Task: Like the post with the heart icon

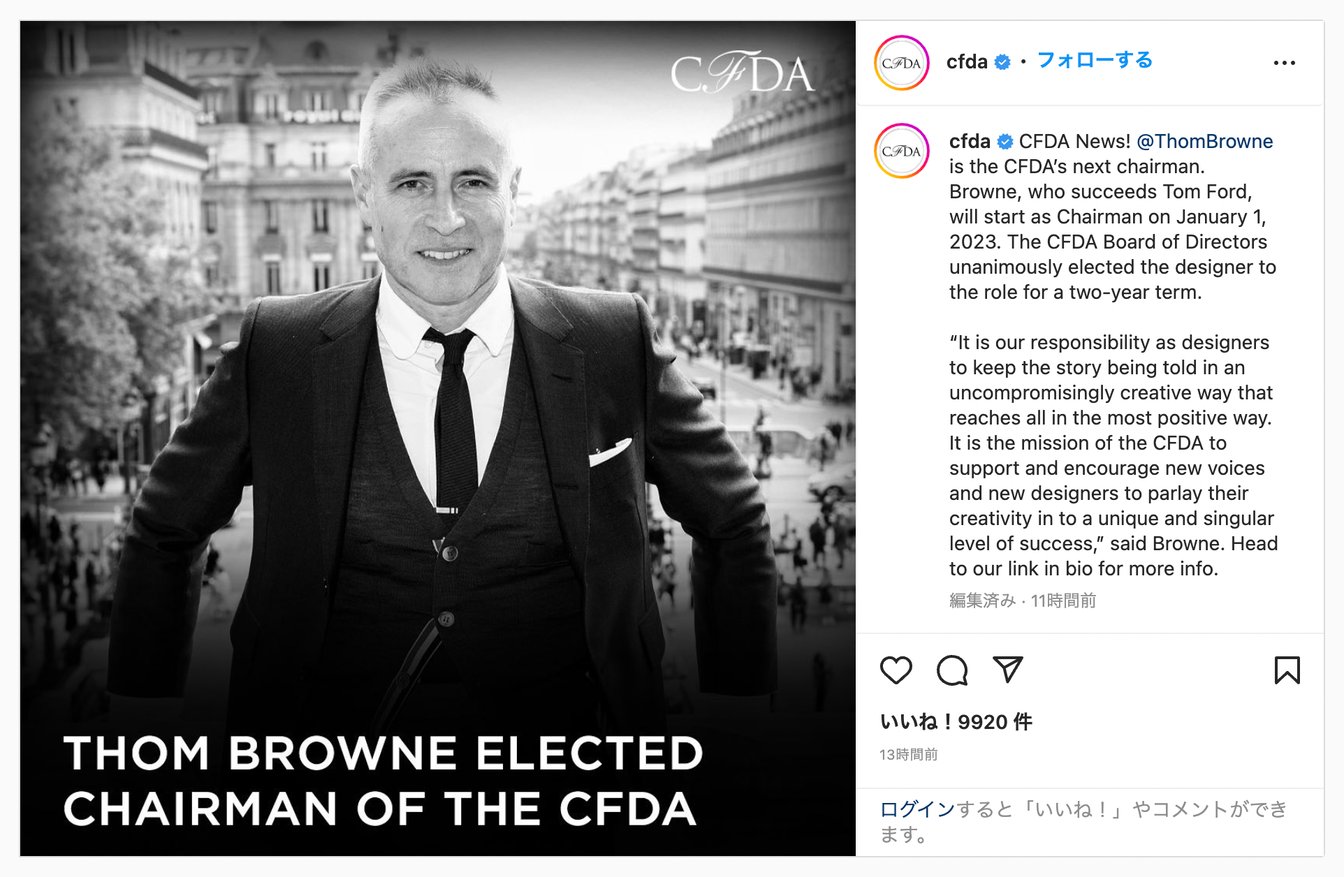Action: 896,670
